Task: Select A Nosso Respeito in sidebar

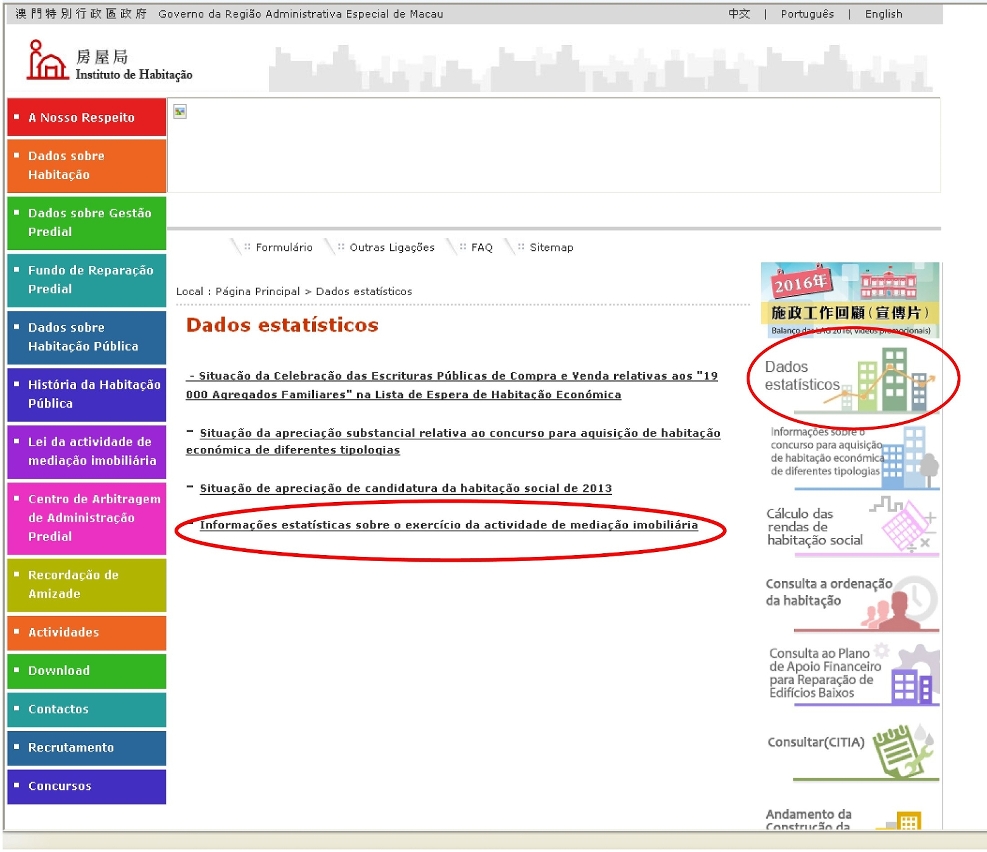Action: tap(86, 118)
